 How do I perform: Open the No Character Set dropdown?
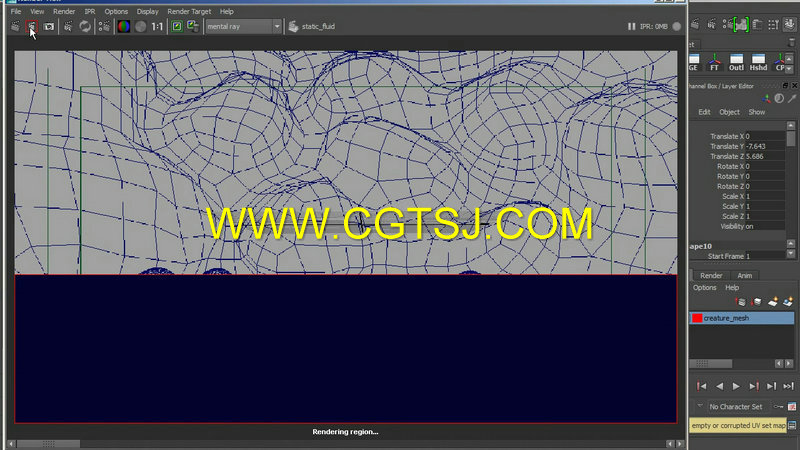click(x=735, y=407)
